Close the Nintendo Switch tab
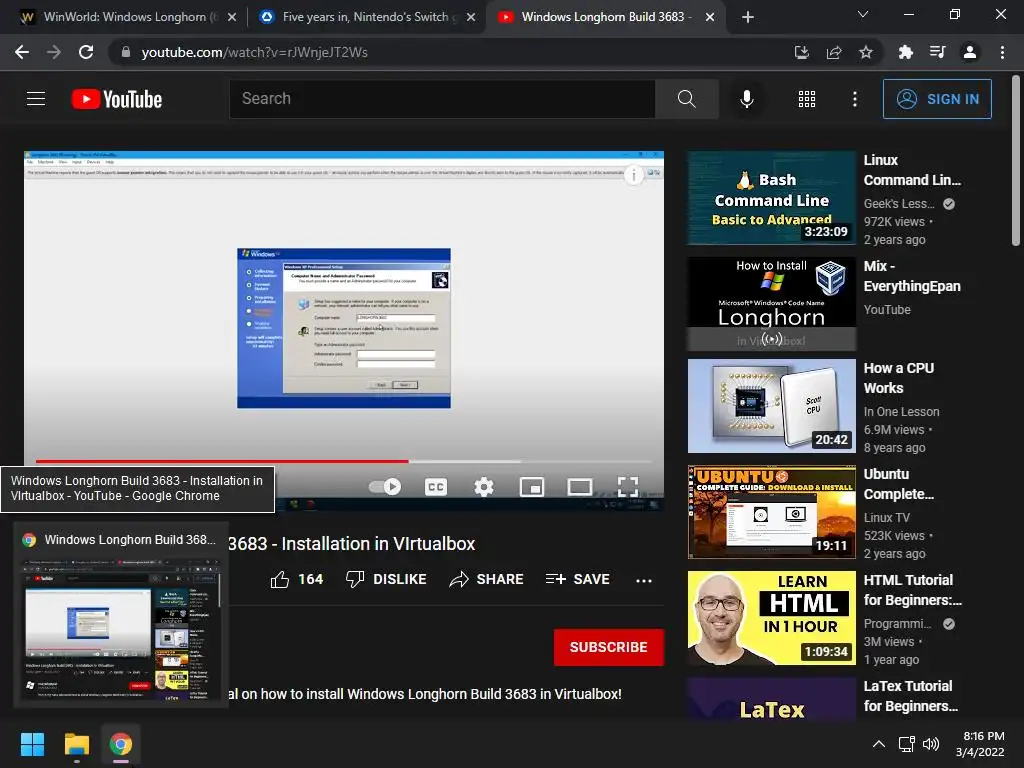The height and width of the screenshot is (768, 1024). click(471, 17)
